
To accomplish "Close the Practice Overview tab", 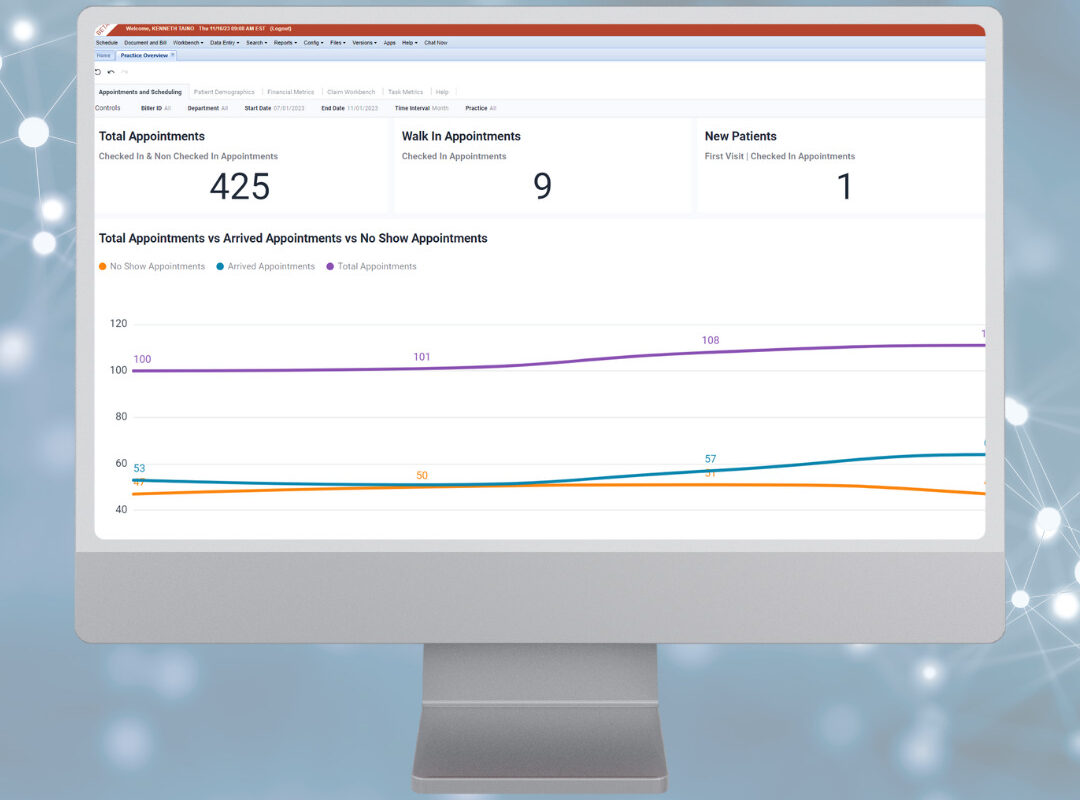I will tap(173, 55).
